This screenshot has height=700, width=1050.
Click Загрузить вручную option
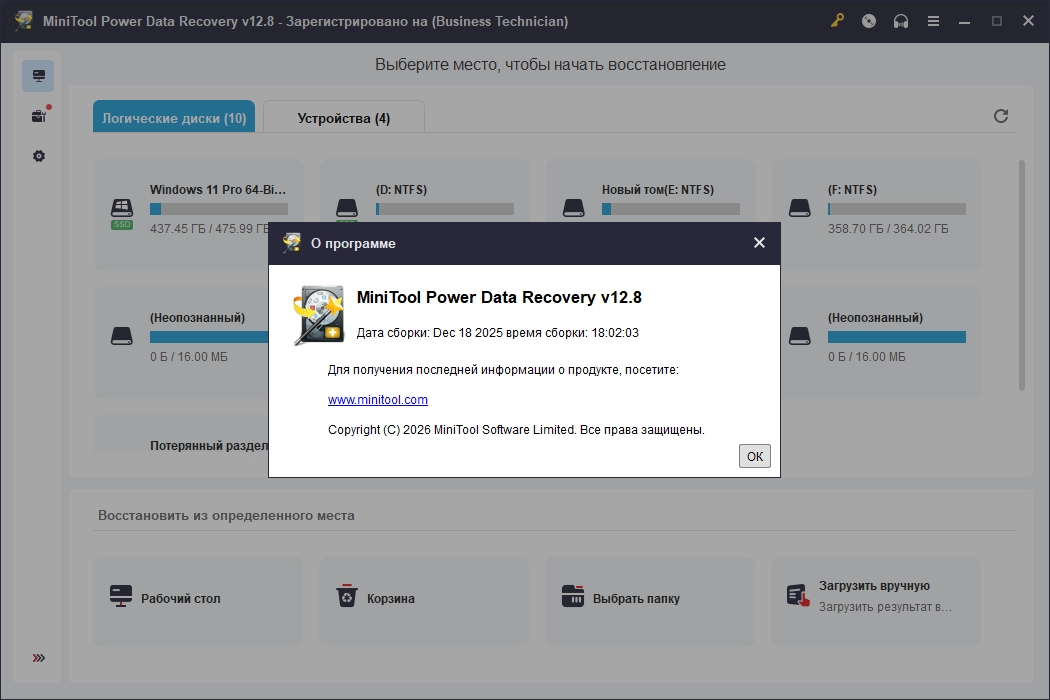(x=876, y=602)
